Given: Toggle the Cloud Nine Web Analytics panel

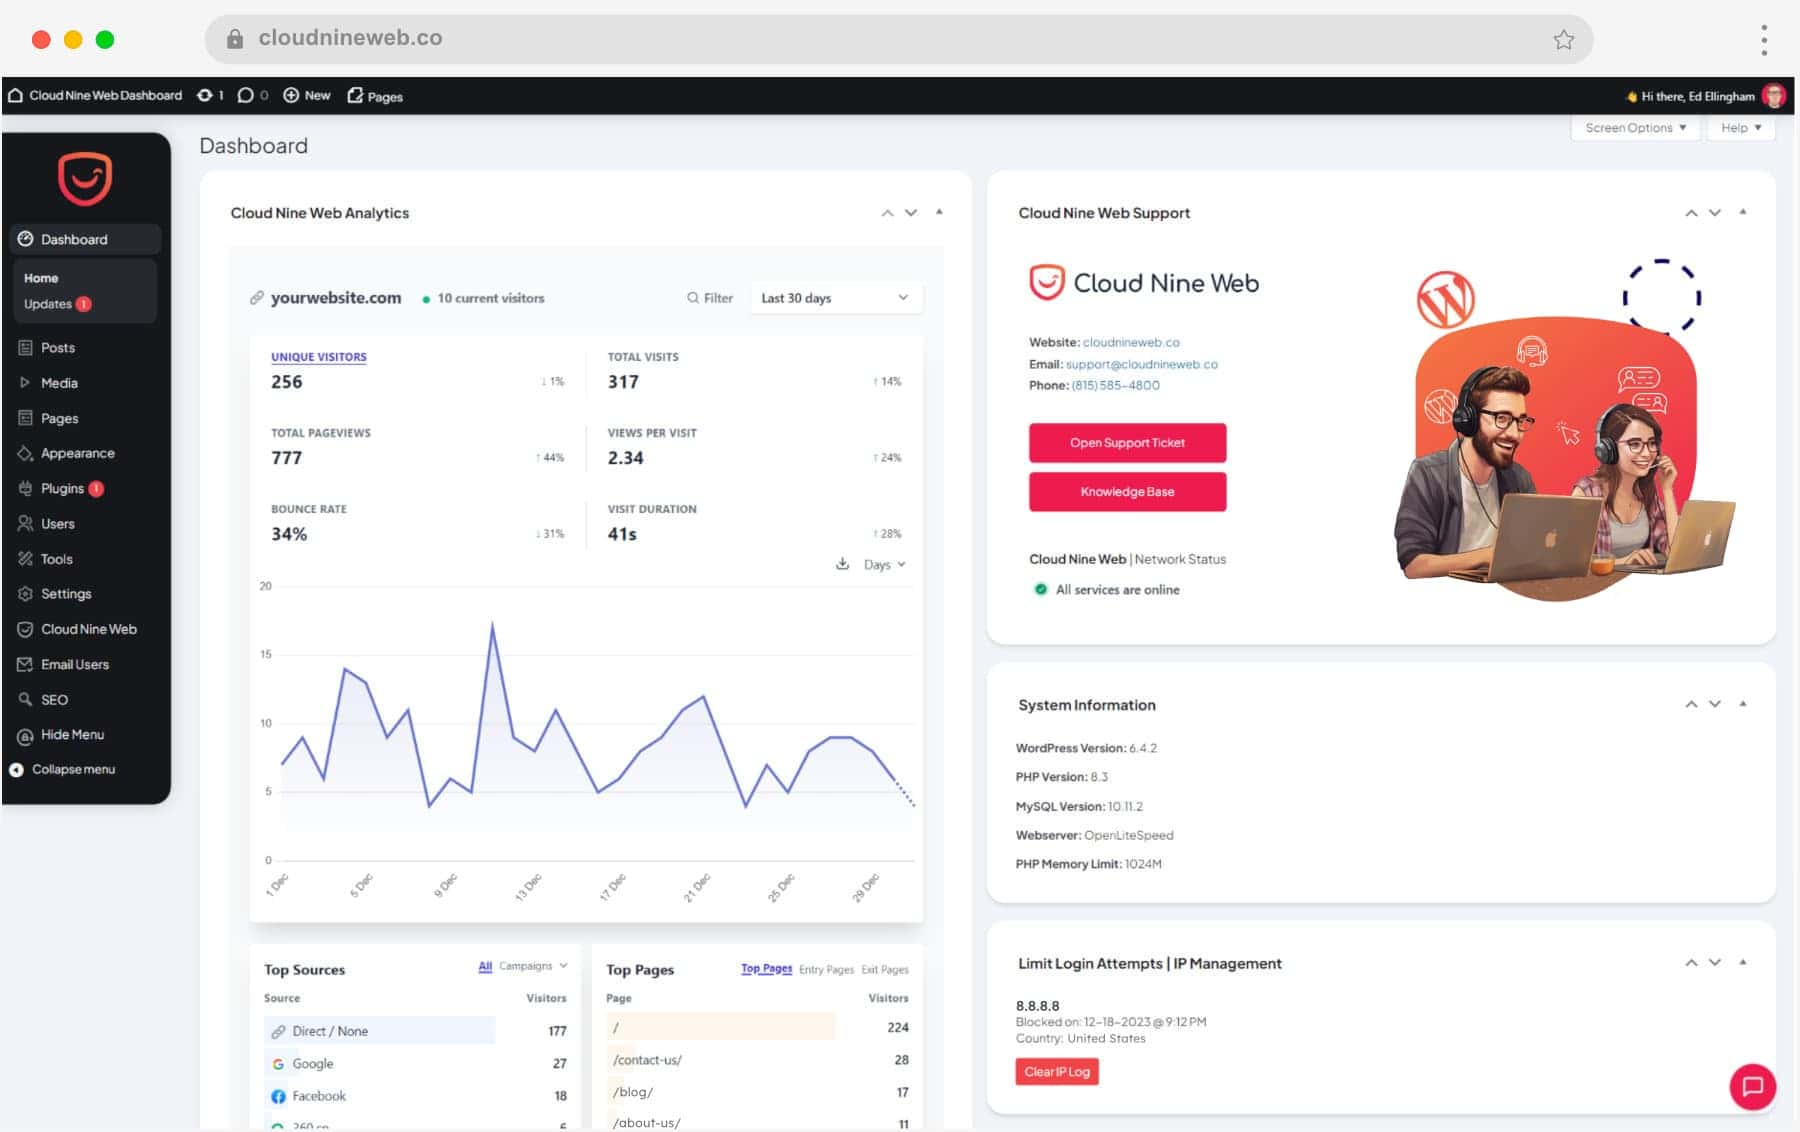Looking at the screenshot, I should coord(939,212).
